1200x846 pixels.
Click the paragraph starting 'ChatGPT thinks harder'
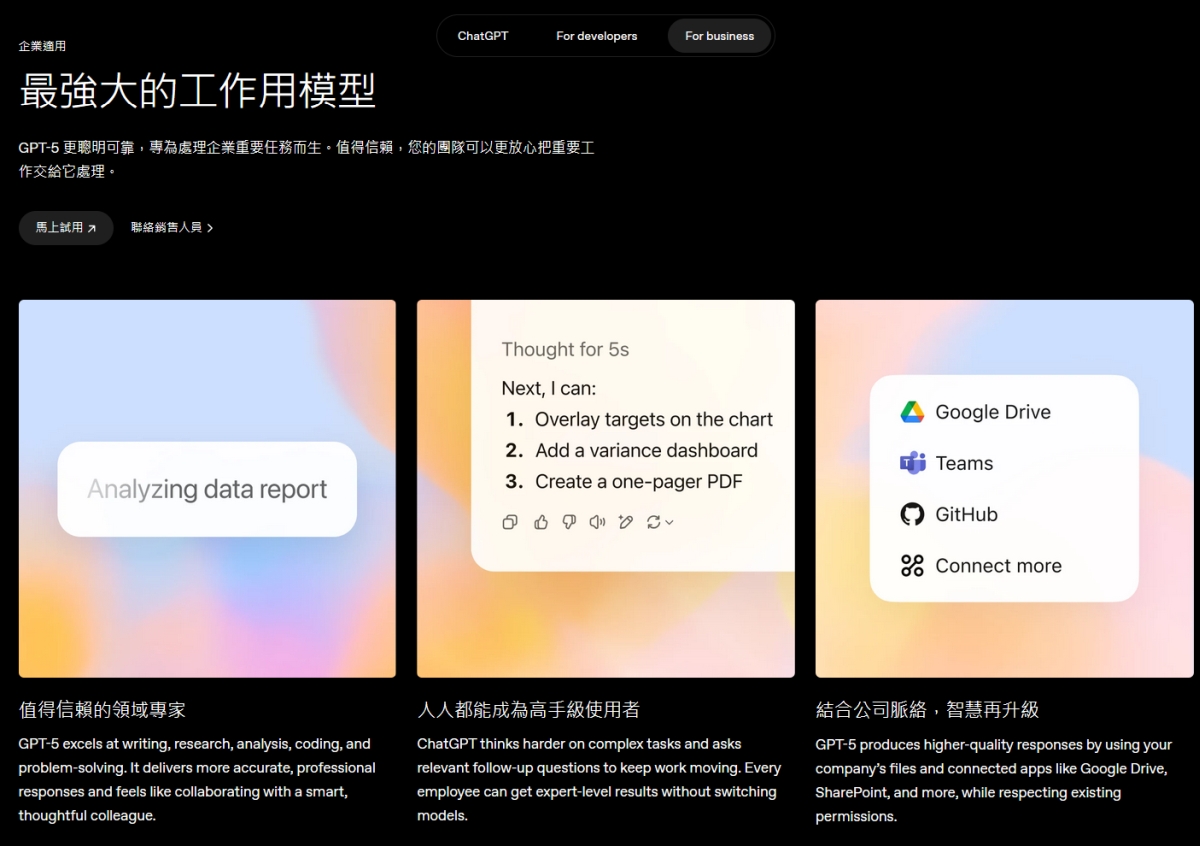(597, 780)
